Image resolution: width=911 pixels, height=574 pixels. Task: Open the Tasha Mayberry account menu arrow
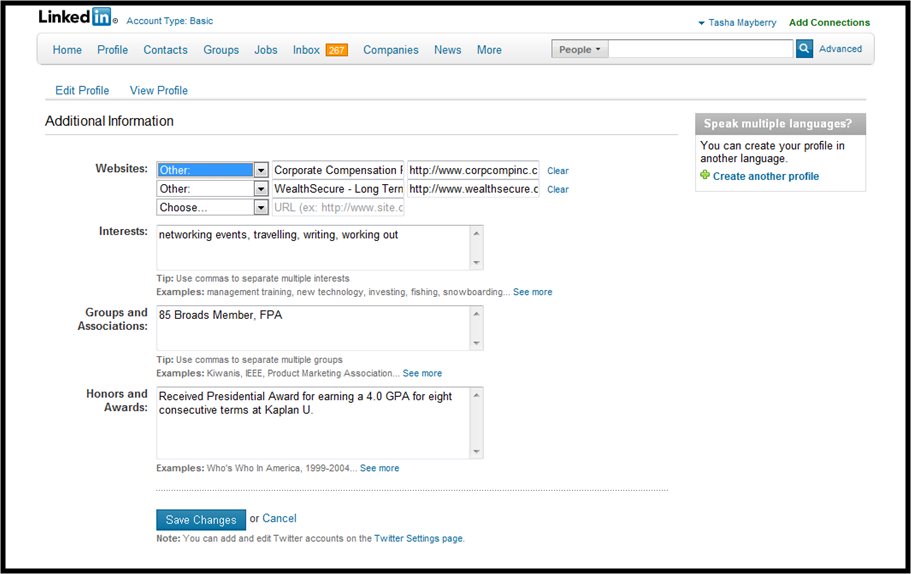pyautogui.click(x=701, y=23)
